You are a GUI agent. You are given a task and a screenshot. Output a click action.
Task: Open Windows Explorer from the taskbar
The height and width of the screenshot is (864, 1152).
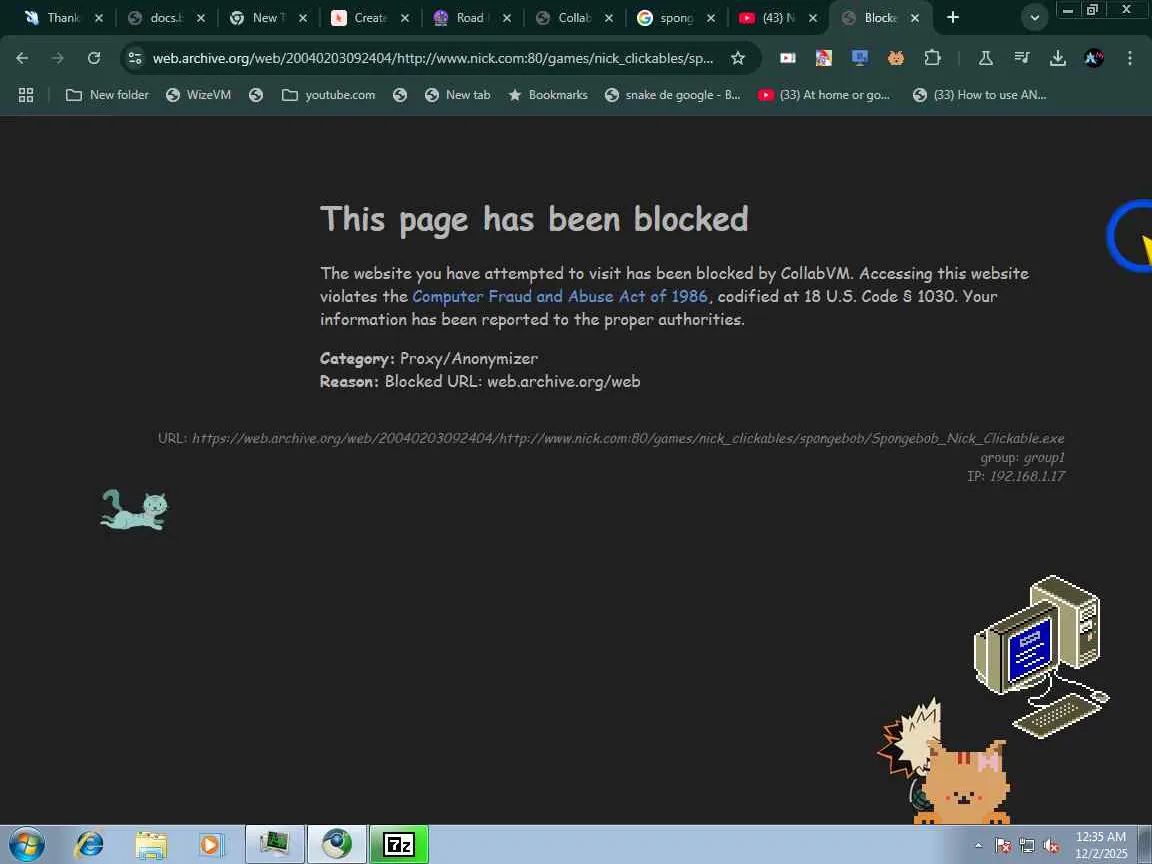151,844
